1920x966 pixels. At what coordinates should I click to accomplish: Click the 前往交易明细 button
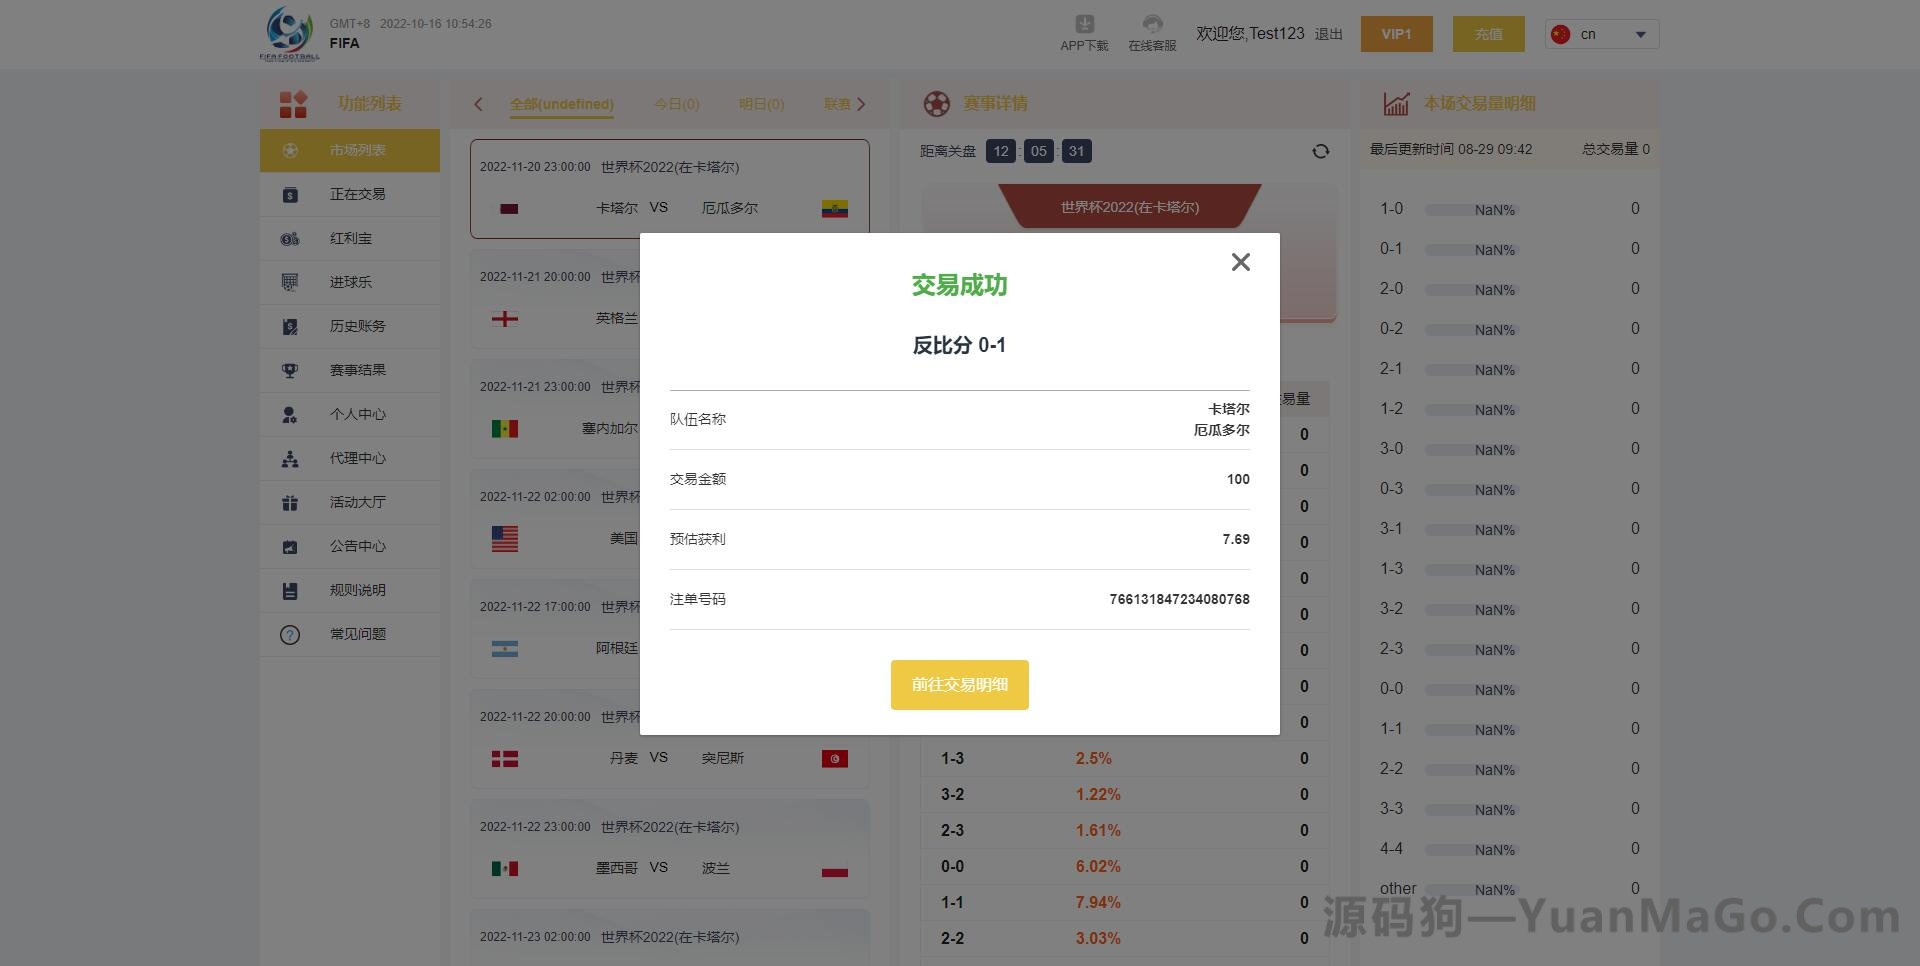[x=959, y=684]
